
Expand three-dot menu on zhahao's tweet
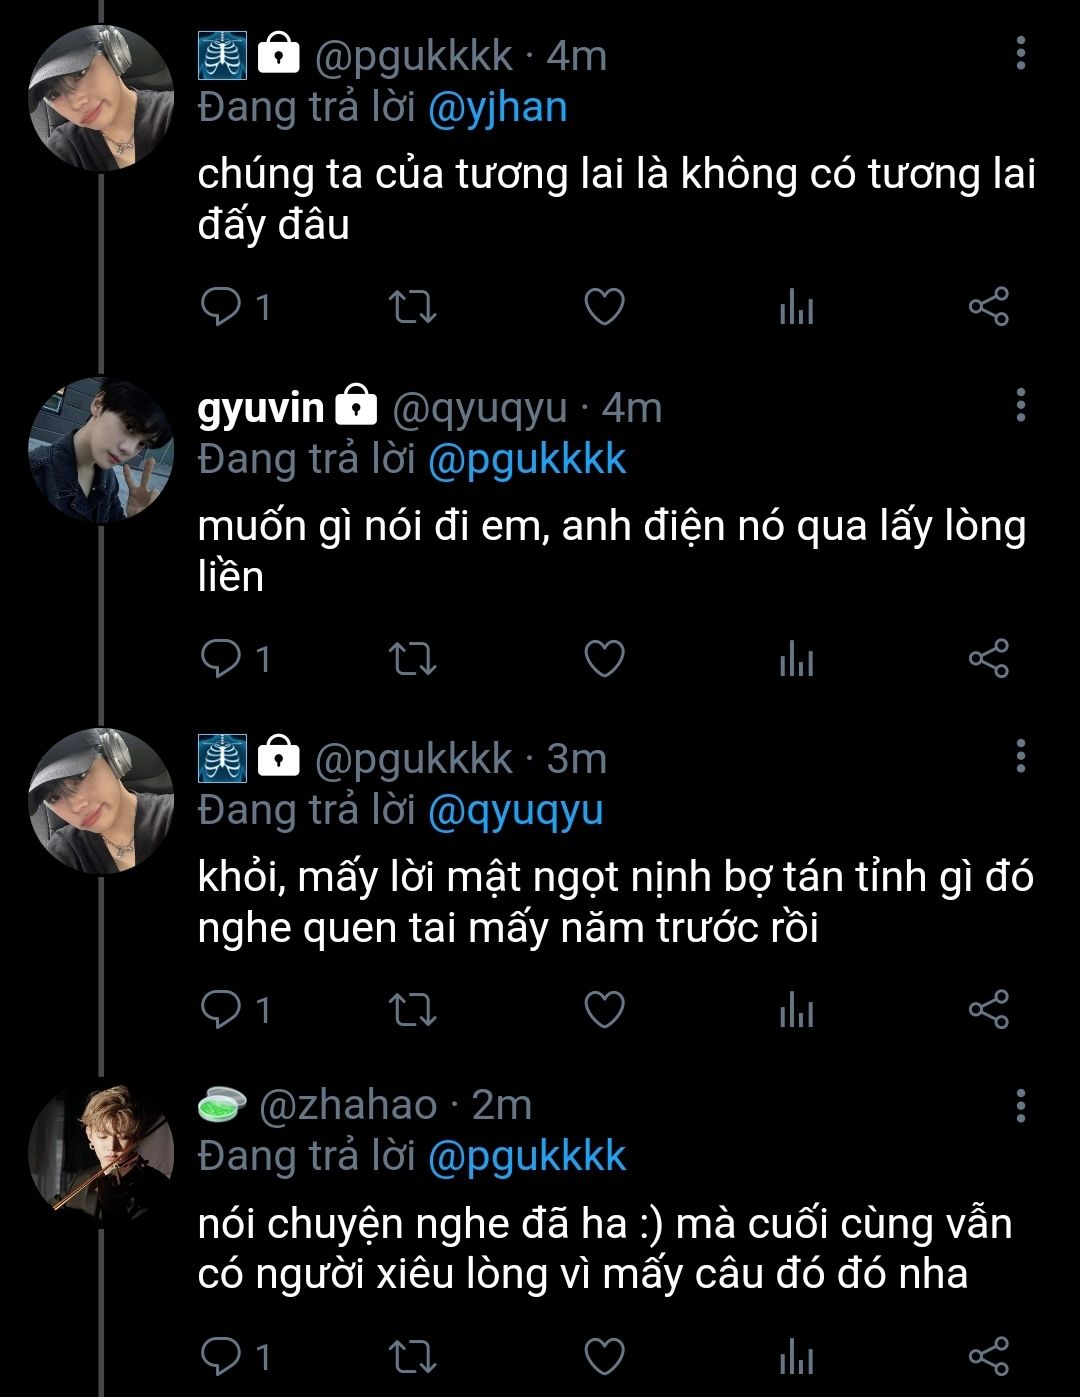(1020, 1106)
